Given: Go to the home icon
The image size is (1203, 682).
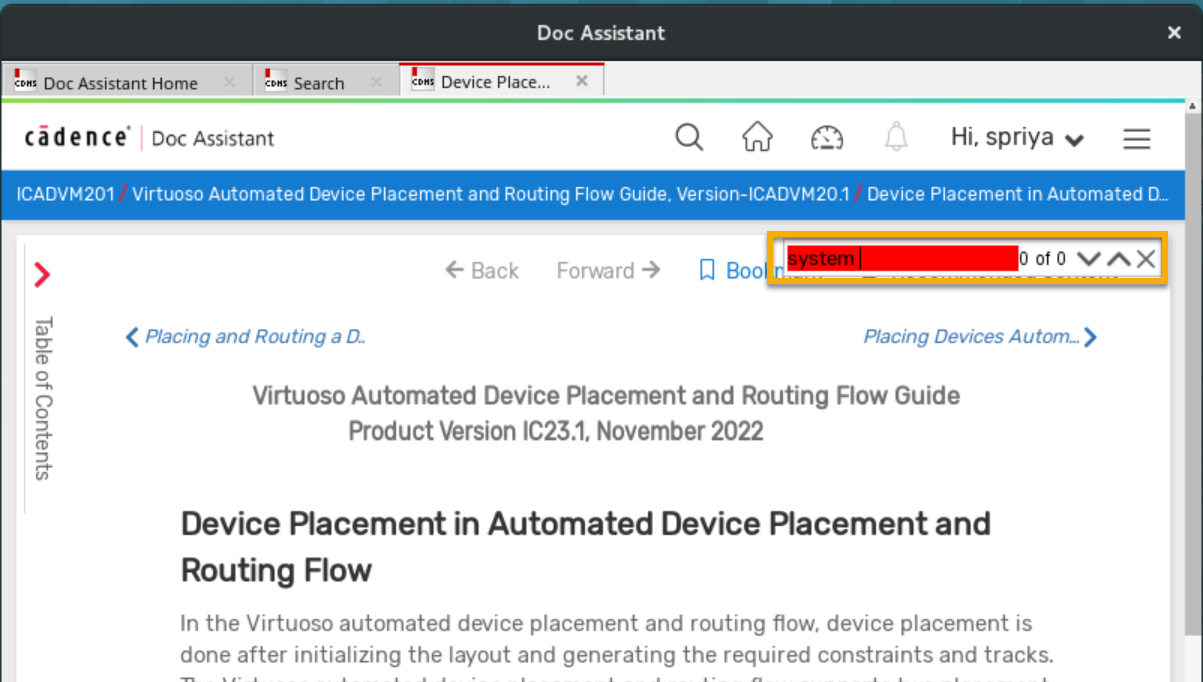Looking at the screenshot, I should pos(757,137).
